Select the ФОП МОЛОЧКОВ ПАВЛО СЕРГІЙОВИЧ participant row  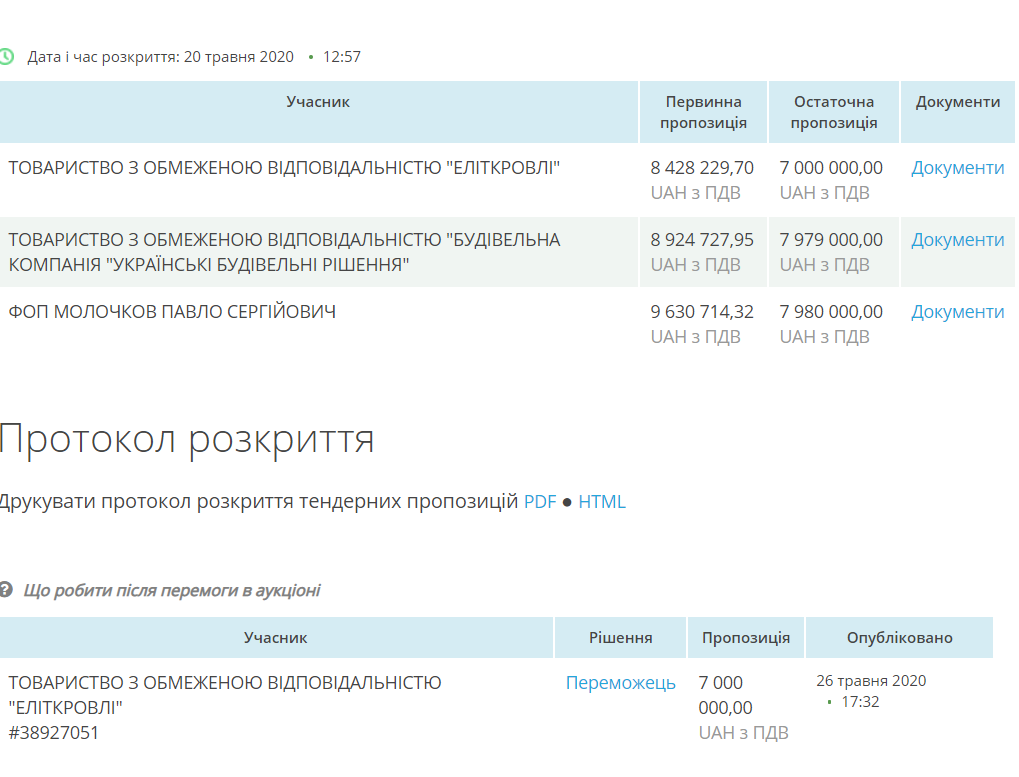[x=172, y=312]
